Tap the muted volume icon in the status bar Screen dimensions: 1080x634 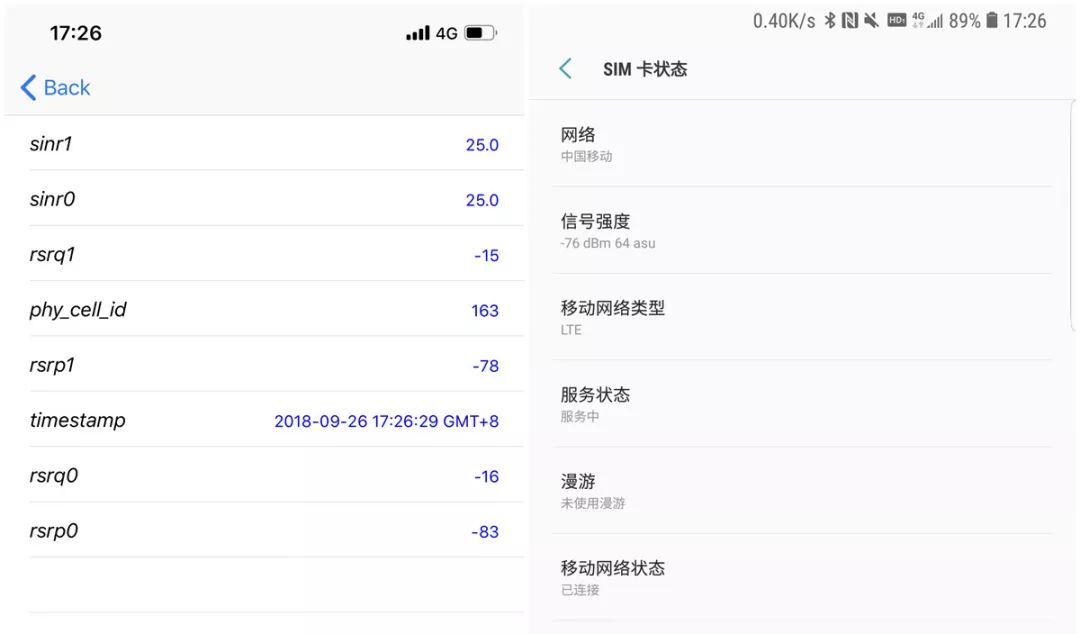(x=870, y=20)
